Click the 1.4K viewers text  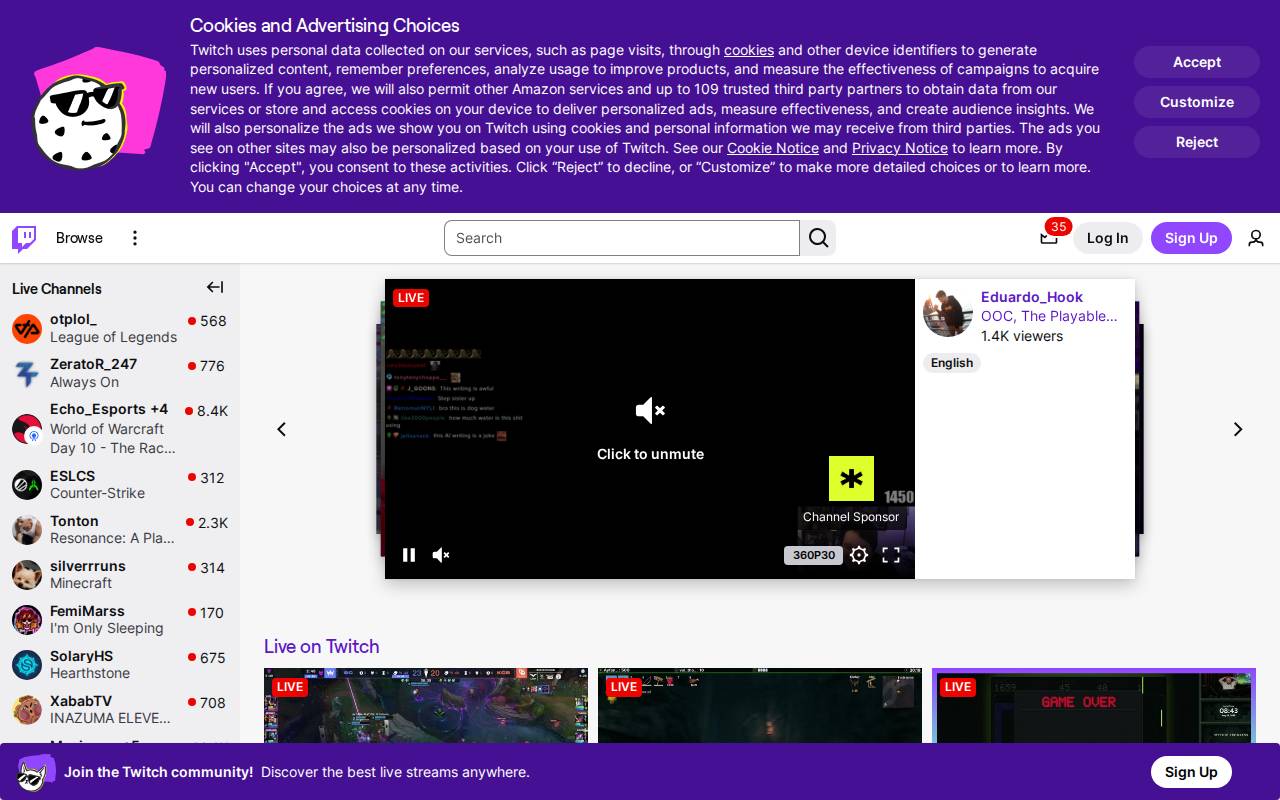click(x=1022, y=336)
